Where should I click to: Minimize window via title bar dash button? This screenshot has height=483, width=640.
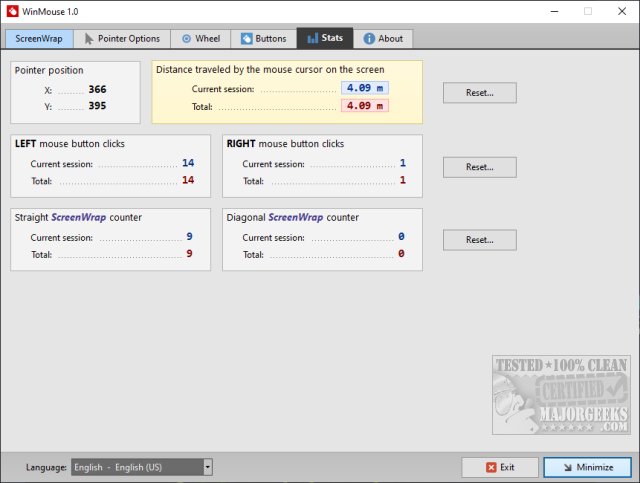tap(554, 11)
